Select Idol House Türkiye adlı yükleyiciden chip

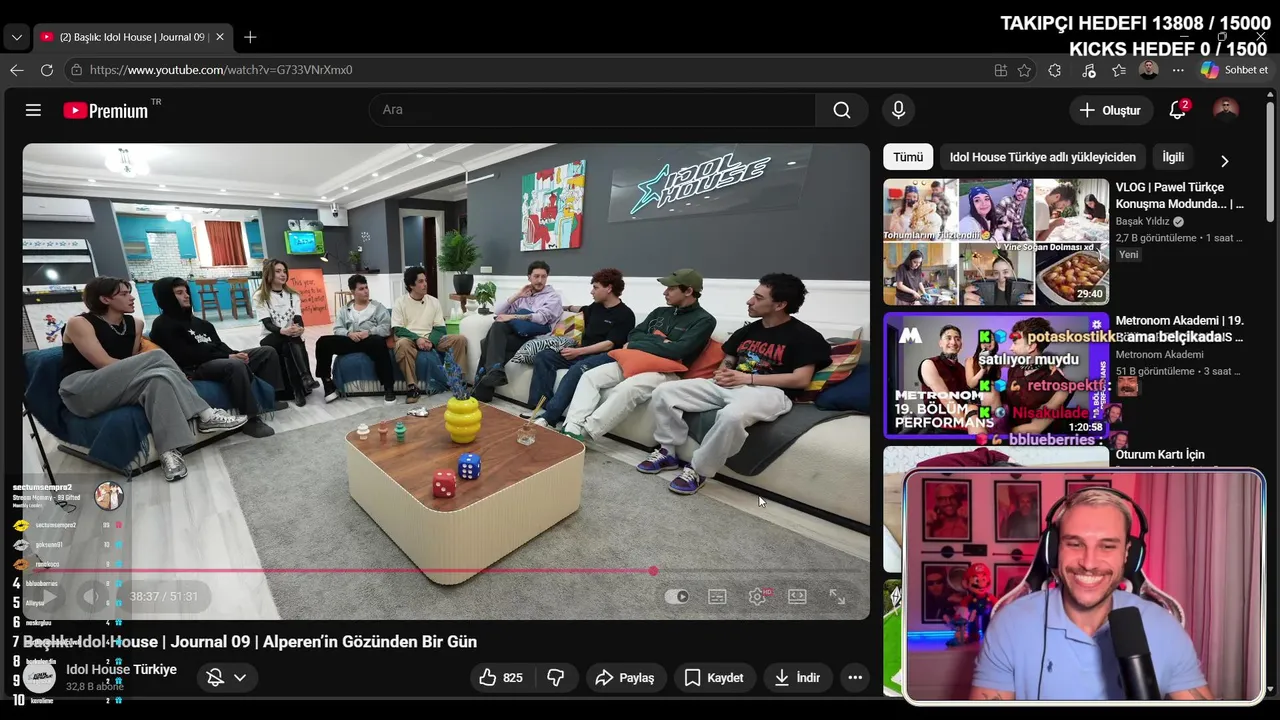[x=1043, y=157]
